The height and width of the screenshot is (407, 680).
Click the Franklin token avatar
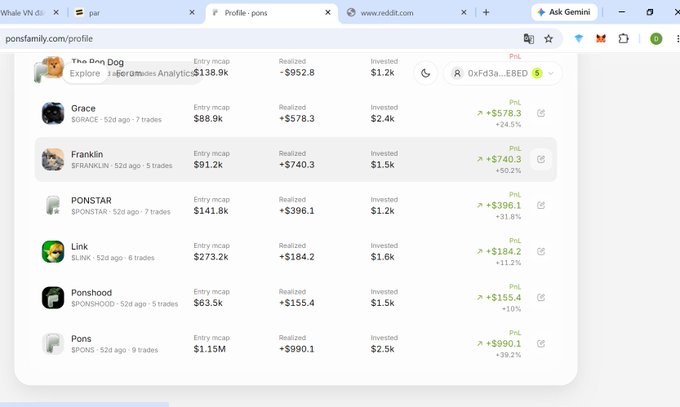pyautogui.click(x=53, y=159)
